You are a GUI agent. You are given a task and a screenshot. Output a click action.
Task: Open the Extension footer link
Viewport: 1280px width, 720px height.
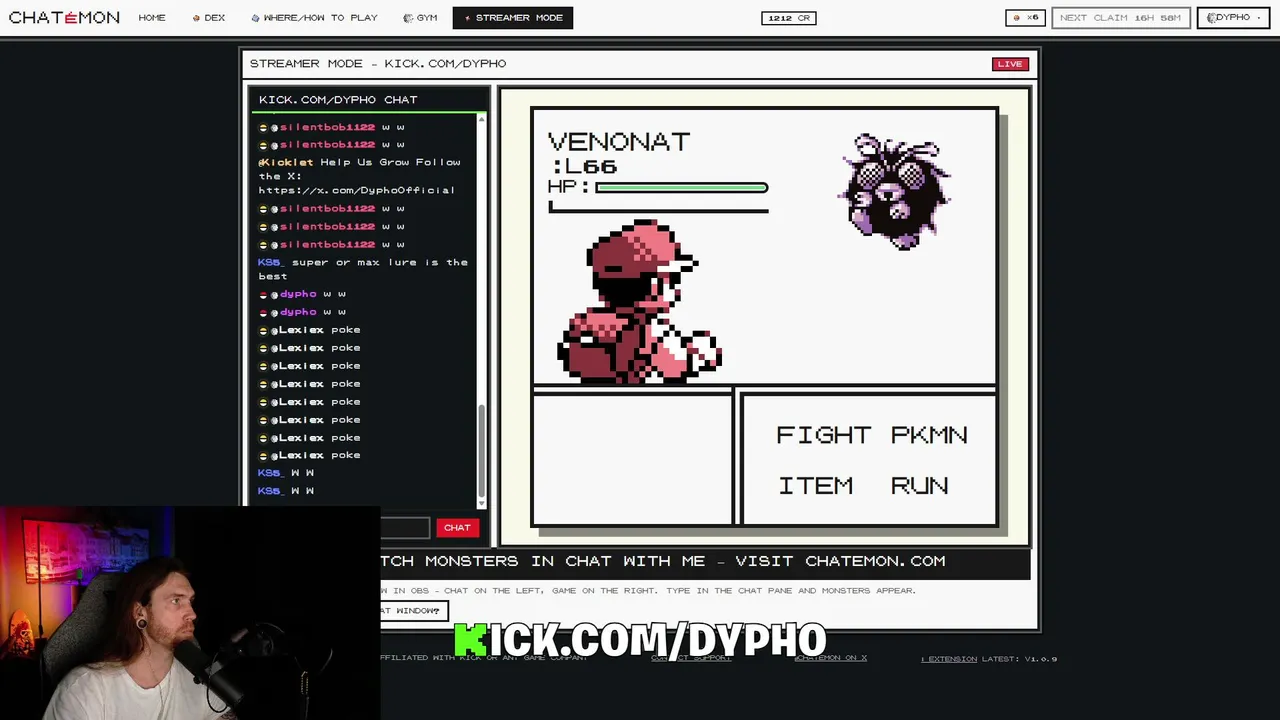tap(949, 659)
